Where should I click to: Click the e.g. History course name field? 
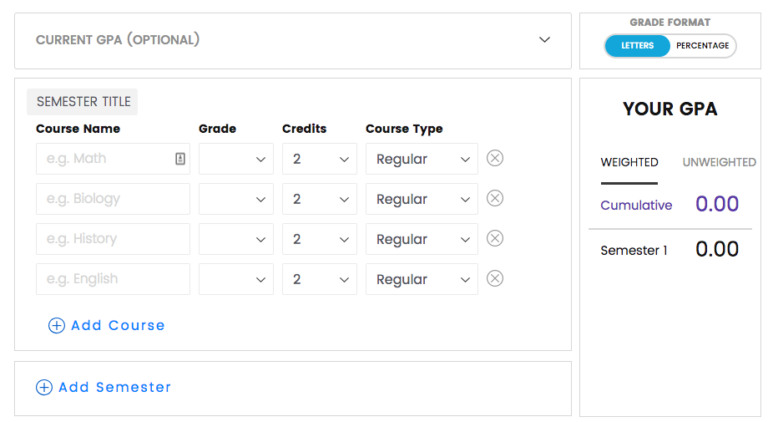[x=113, y=239]
